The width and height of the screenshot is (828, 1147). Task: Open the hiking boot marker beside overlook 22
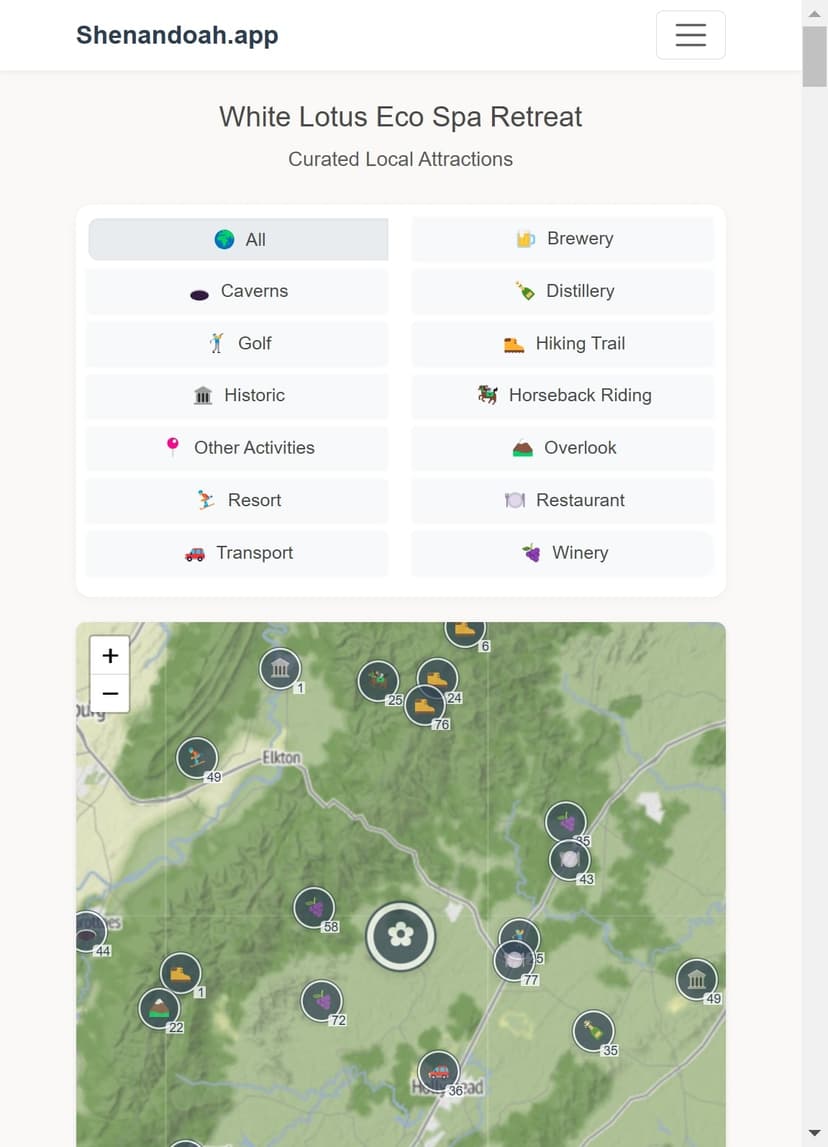[181, 974]
